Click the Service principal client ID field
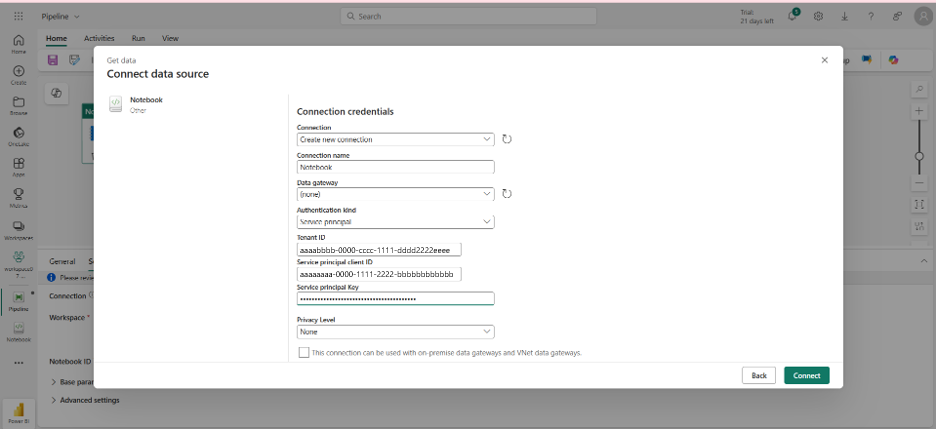This screenshot has height=429, width=936. click(379, 274)
